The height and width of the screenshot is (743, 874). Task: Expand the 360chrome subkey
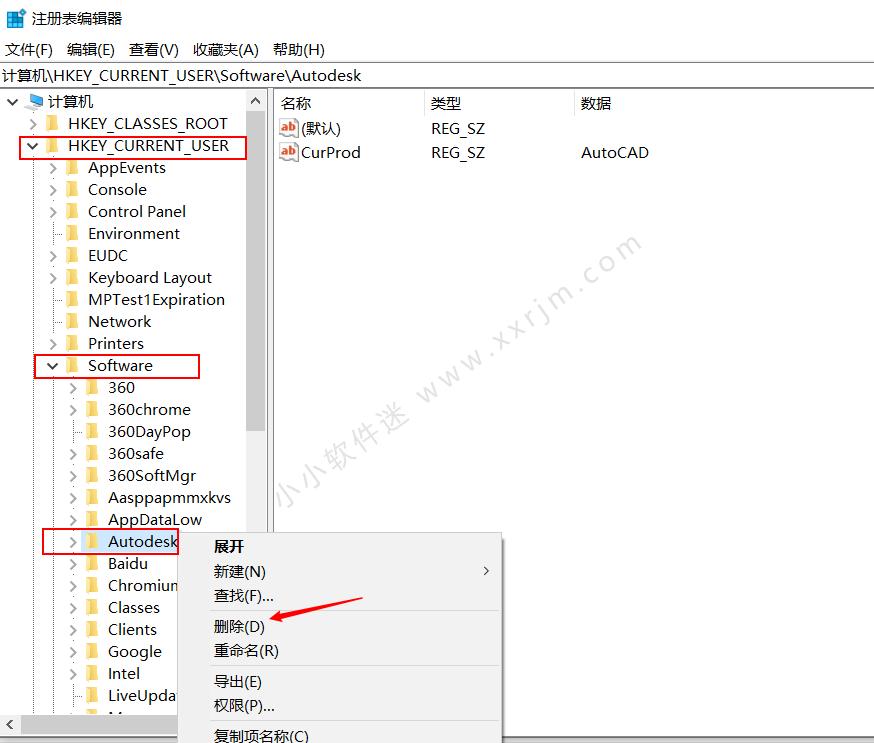(75, 409)
